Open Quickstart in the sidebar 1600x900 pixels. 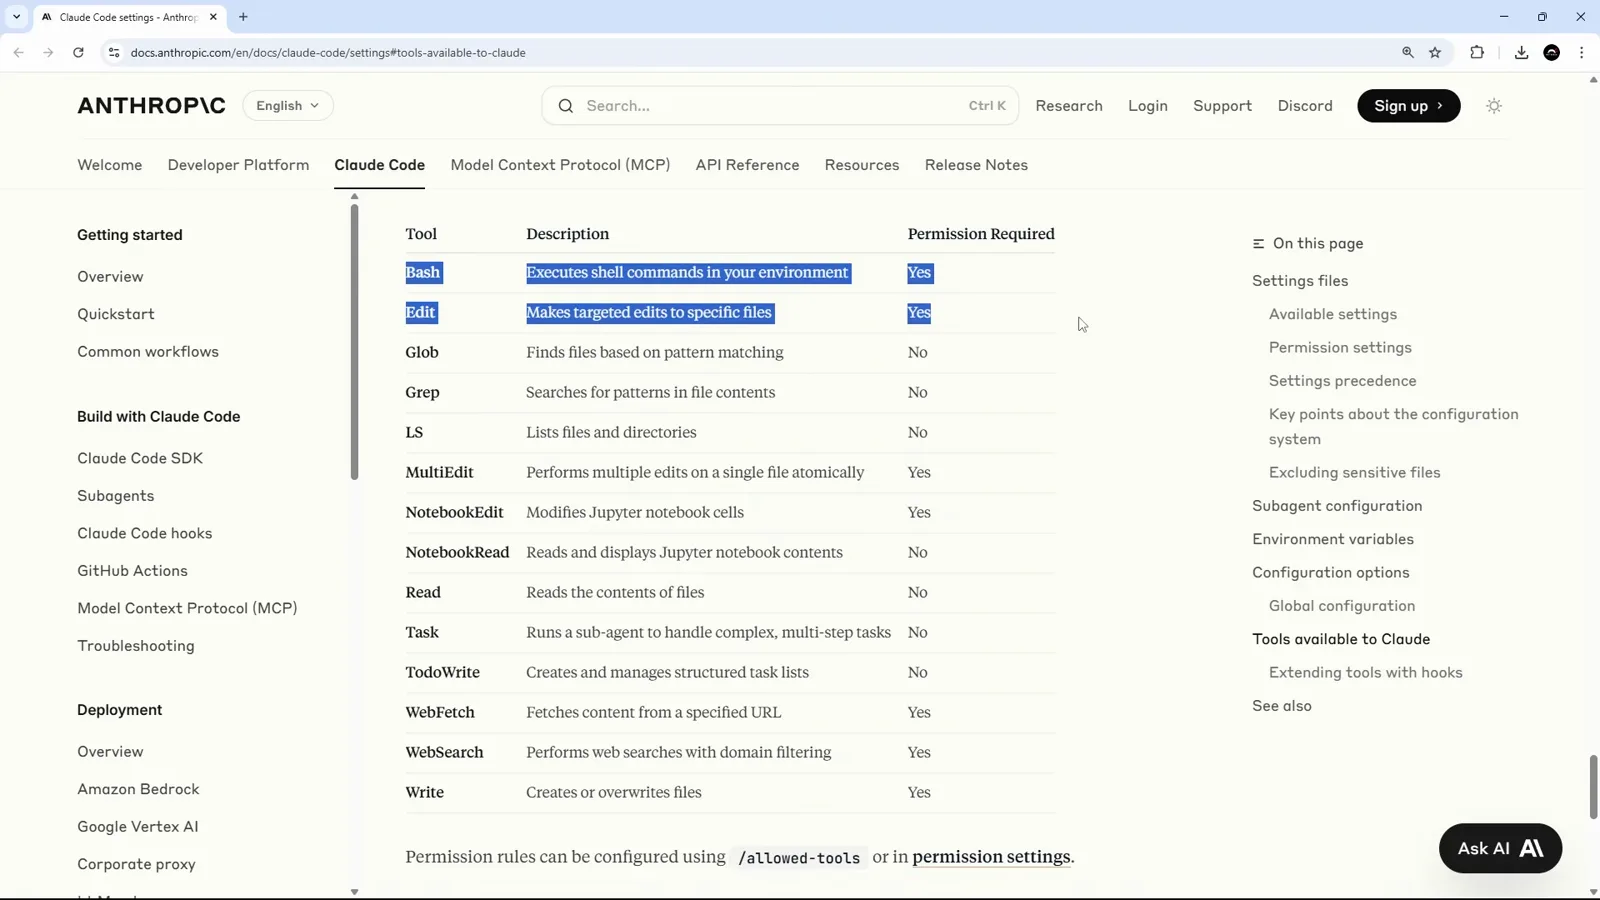(x=116, y=314)
